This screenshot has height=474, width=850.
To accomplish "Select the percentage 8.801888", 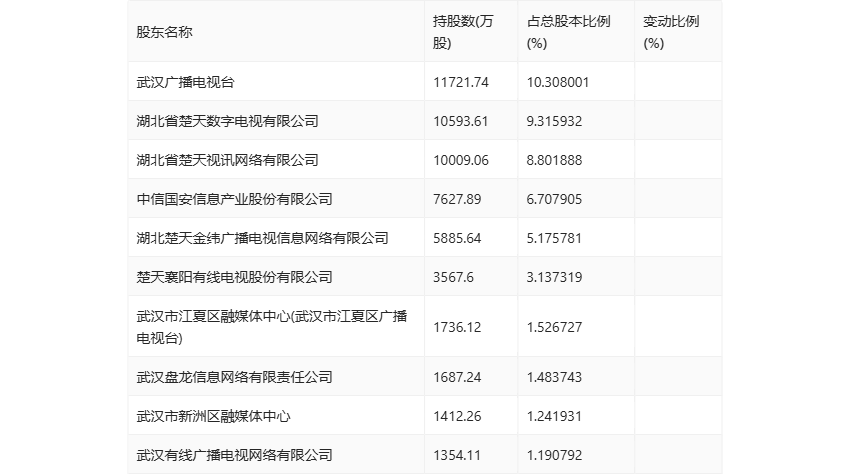I will (x=554, y=160).
